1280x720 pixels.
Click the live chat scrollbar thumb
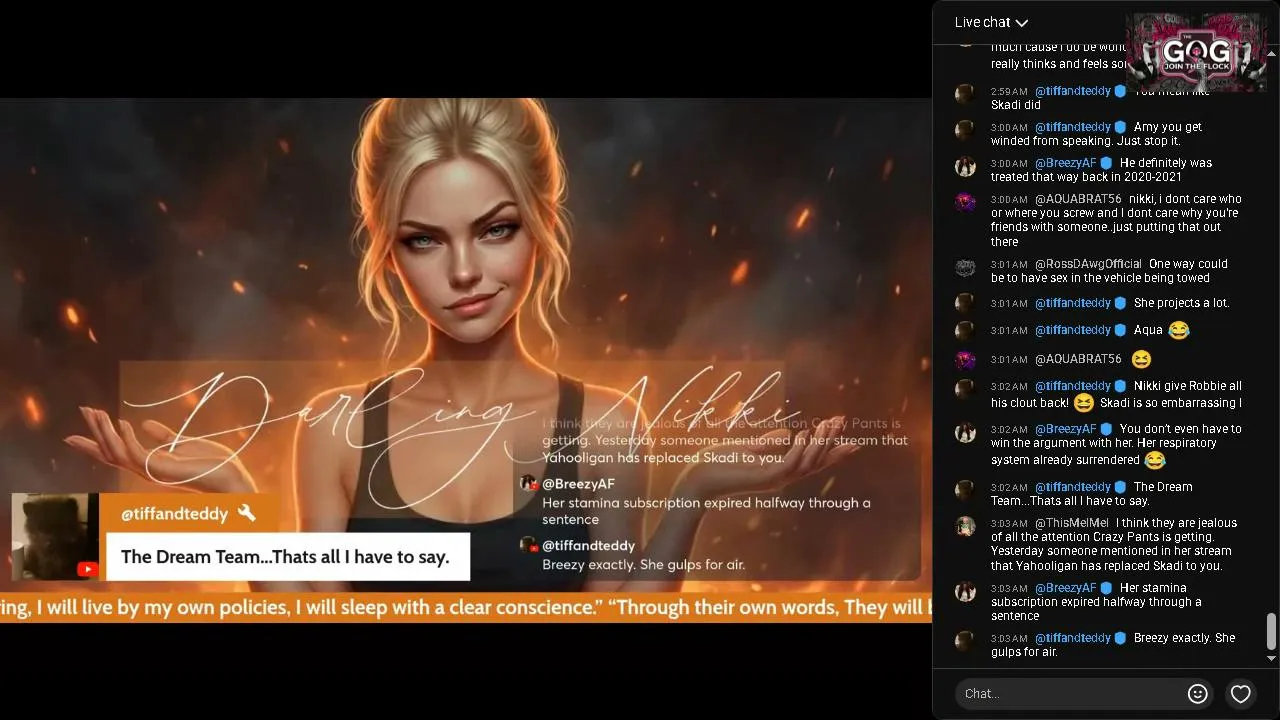coord(1271,631)
